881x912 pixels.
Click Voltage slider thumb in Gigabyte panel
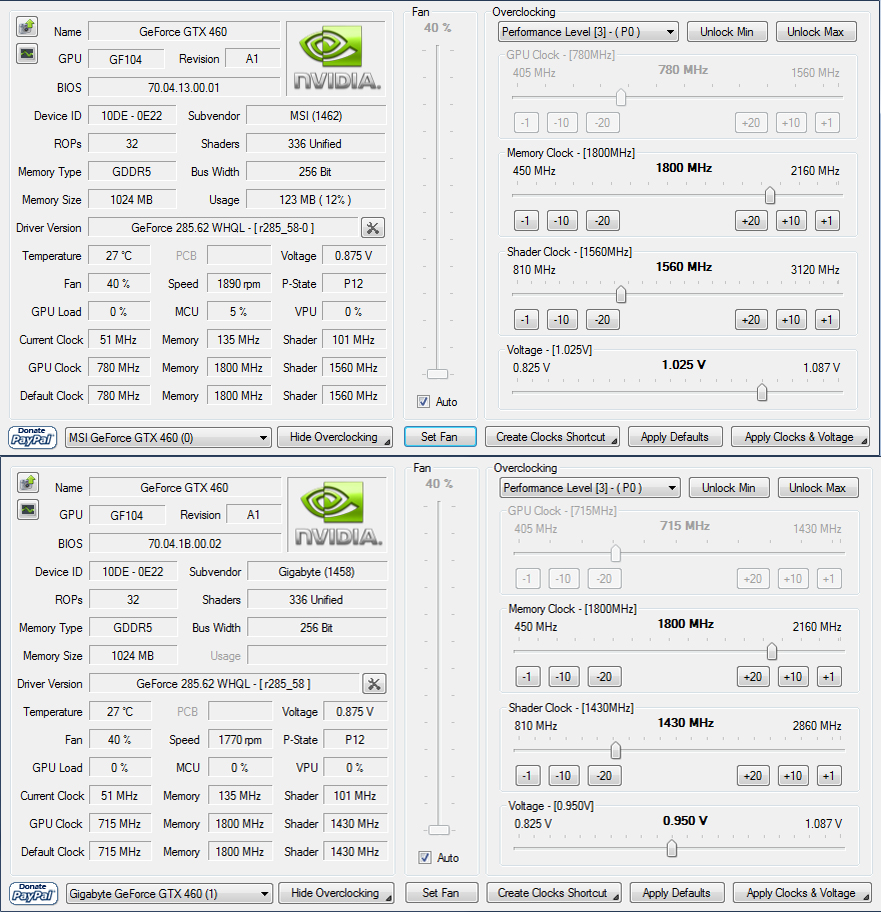[x=672, y=849]
